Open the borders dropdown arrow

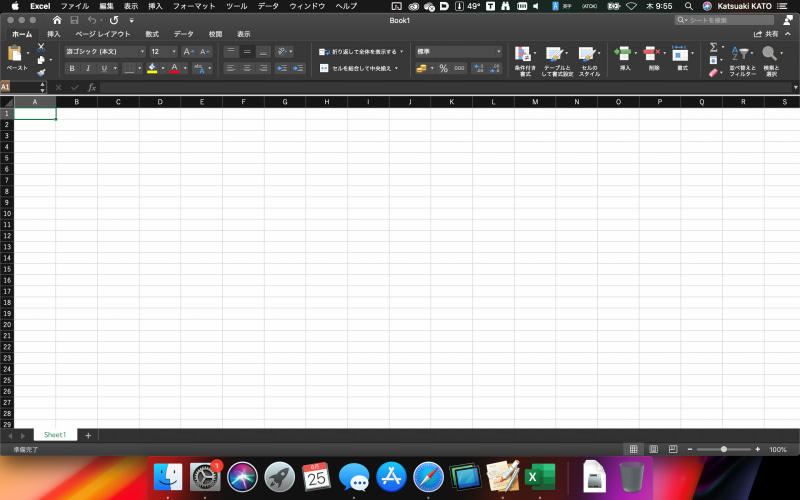(x=139, y=68)
